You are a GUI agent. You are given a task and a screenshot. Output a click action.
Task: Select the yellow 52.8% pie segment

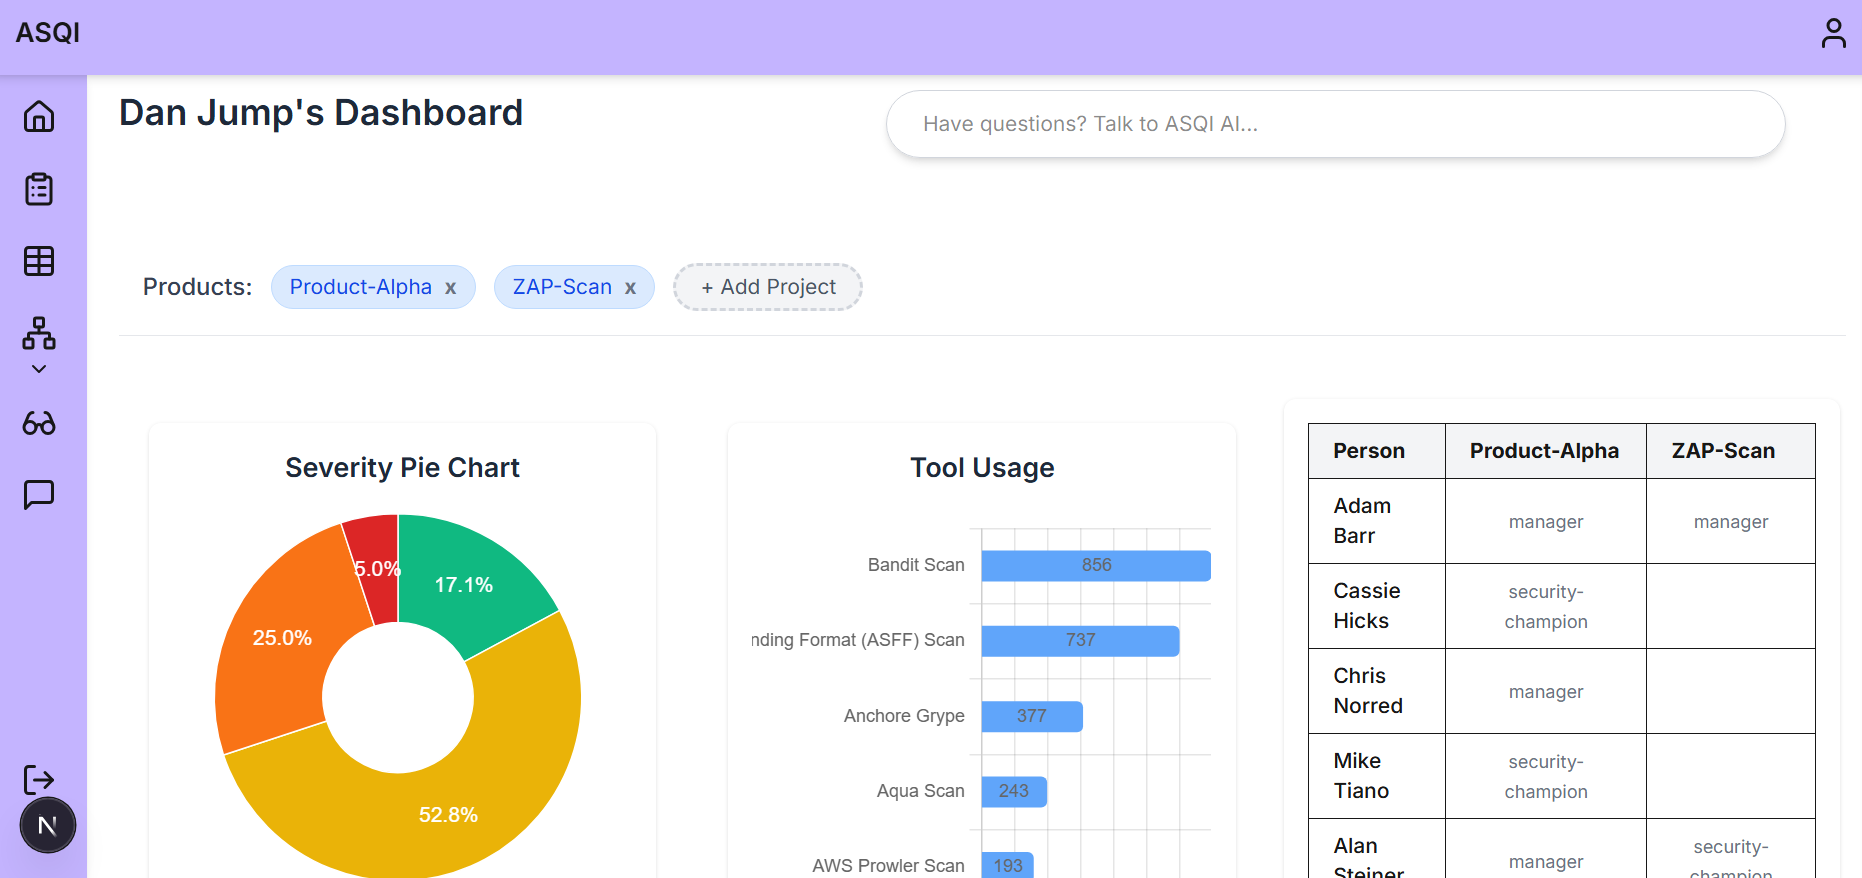(x=450, y=800)
